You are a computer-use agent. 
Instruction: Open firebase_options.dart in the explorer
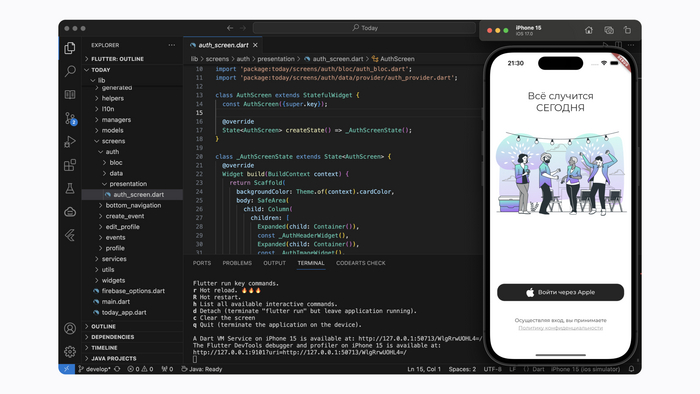click(x=133, y=291)
